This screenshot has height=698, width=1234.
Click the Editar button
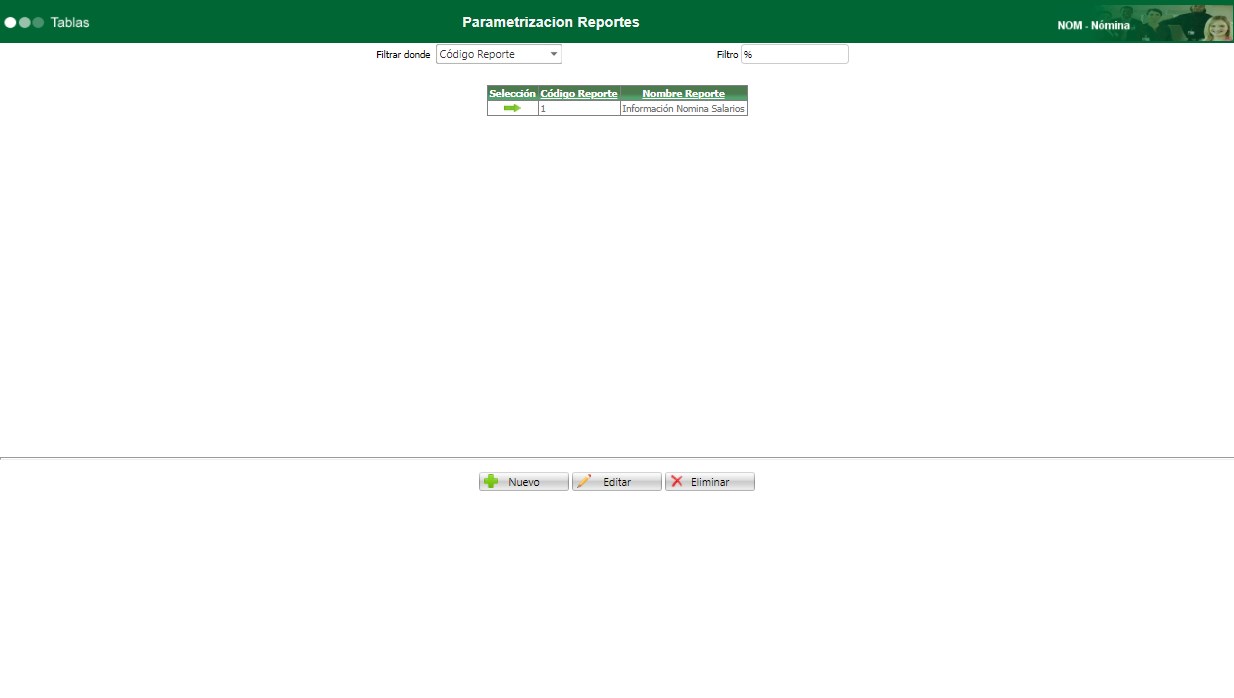click(x=617, y=482)
